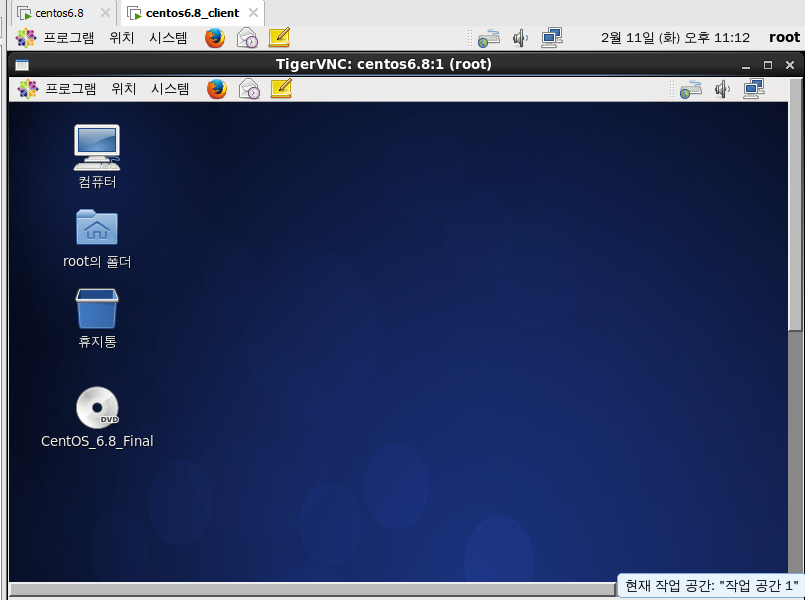
Task: Close the centos6.8 VM tab
Action: (105, 13)
